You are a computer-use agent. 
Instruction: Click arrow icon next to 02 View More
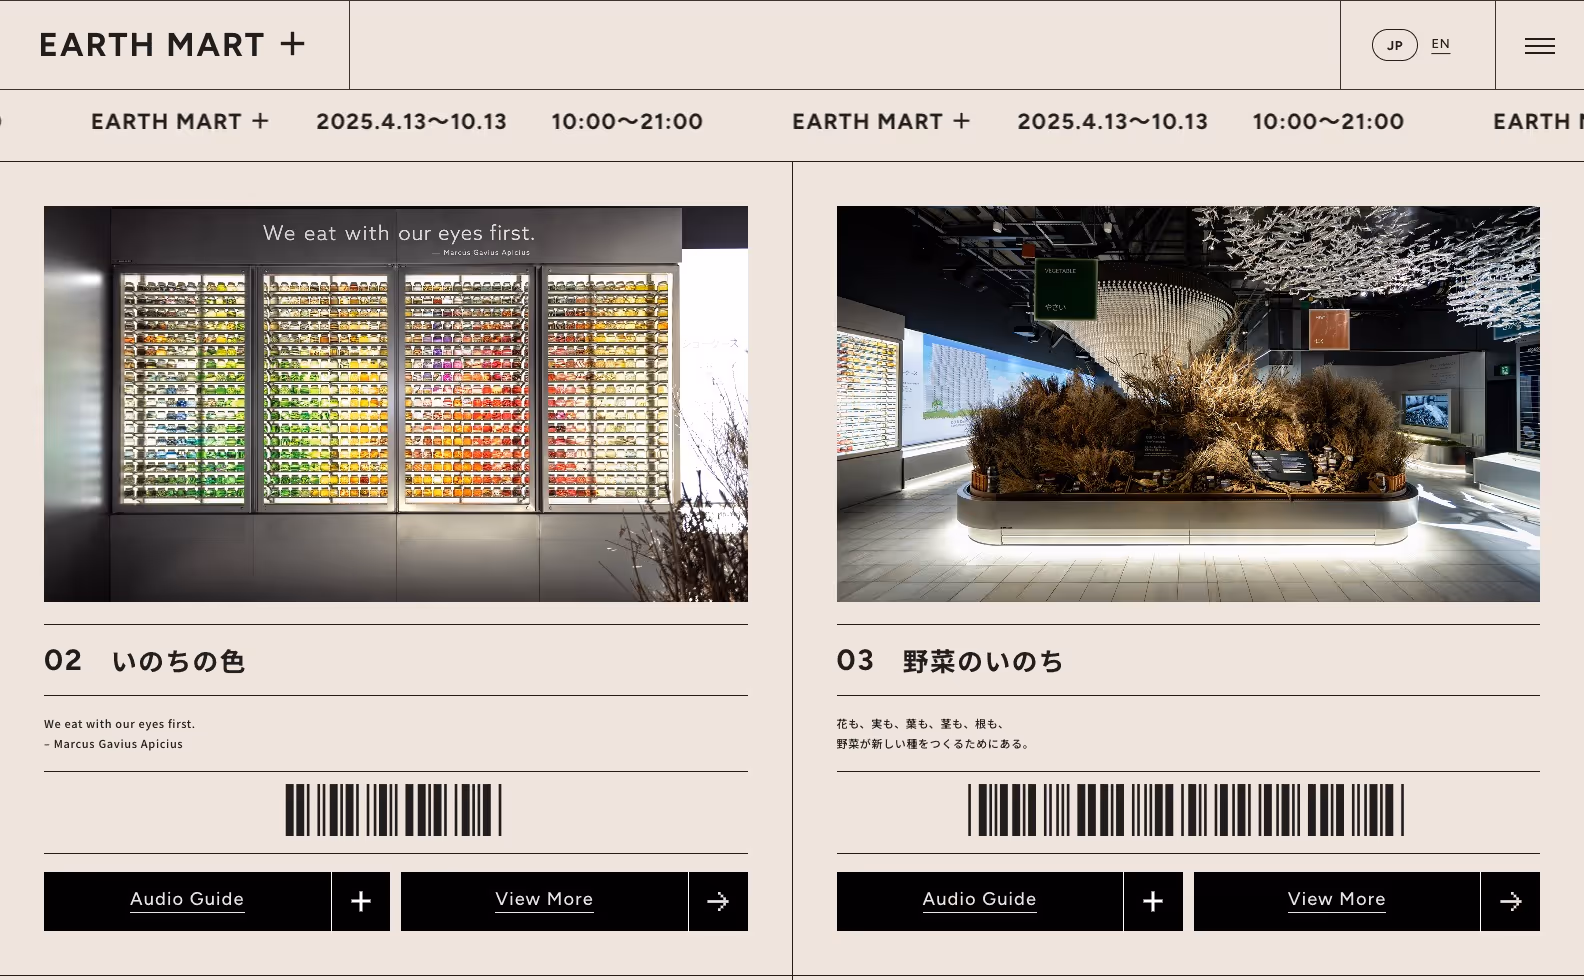(x=718, y=901)
